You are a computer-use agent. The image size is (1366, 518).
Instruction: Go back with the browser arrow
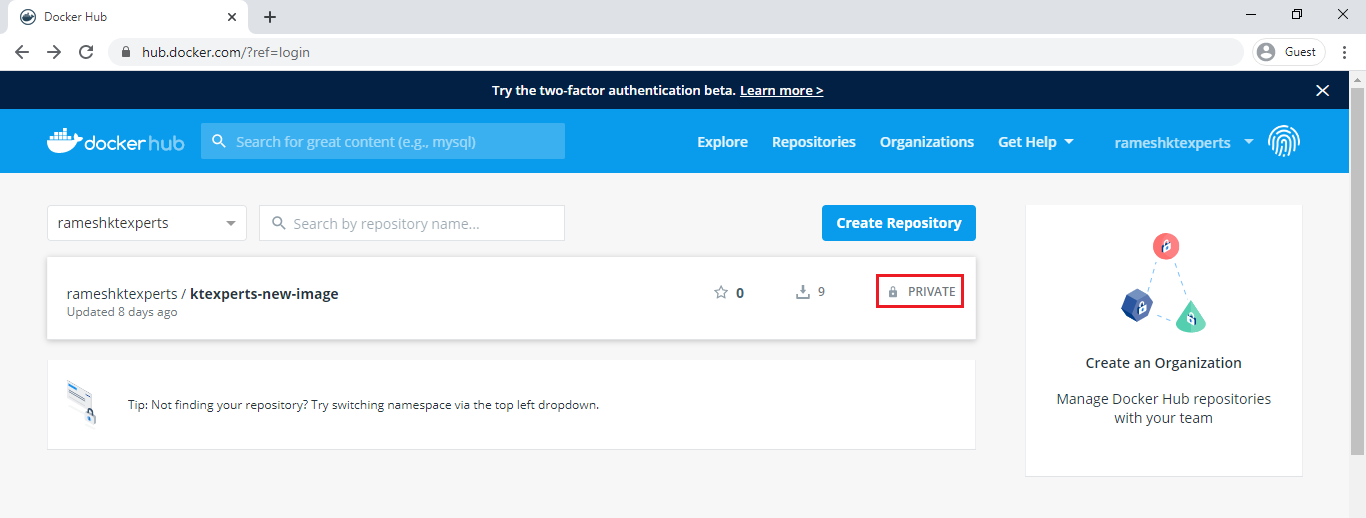click(22, 52)
